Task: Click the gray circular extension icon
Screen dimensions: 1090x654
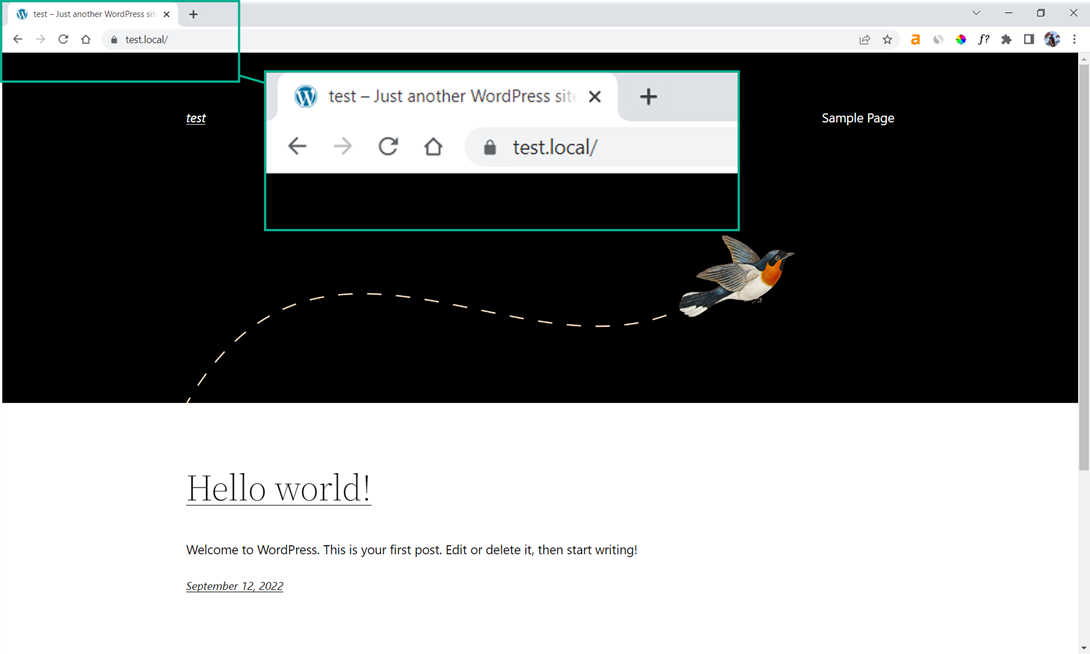Action: click(x=938, y=40)
